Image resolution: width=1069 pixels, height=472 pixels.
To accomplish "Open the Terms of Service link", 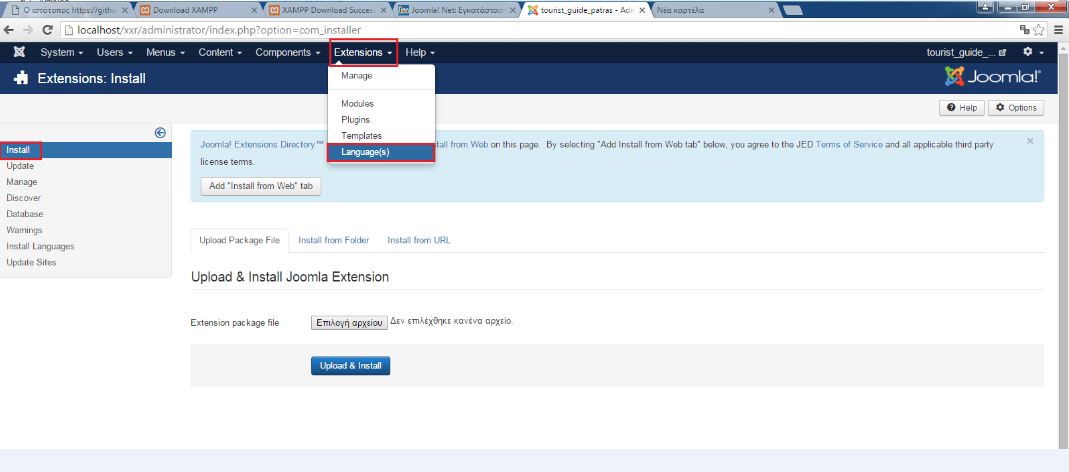I will click(x=849, y=145).
